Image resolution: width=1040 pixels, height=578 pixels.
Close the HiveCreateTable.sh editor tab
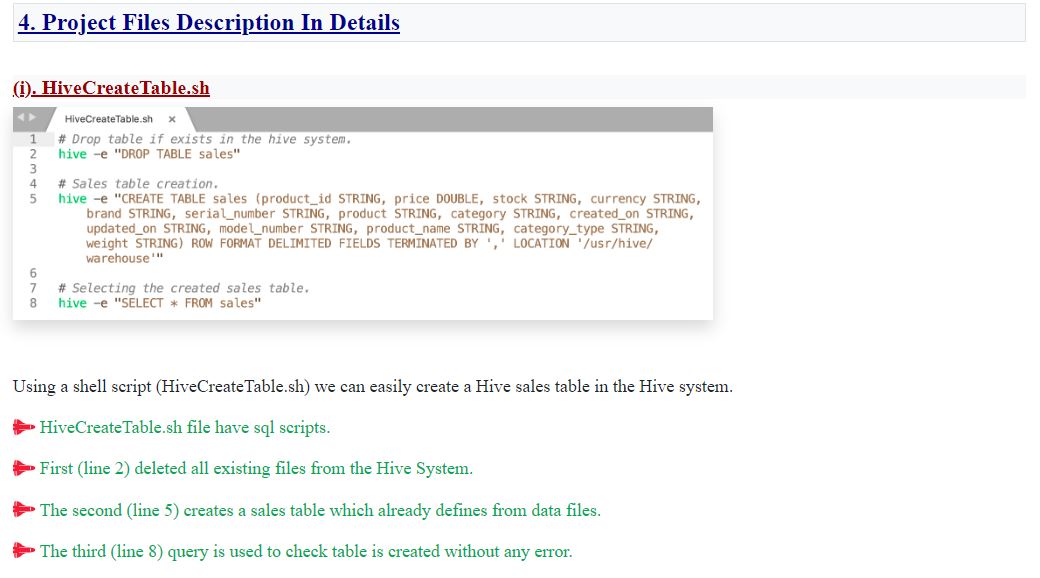(x=172, y=120)
